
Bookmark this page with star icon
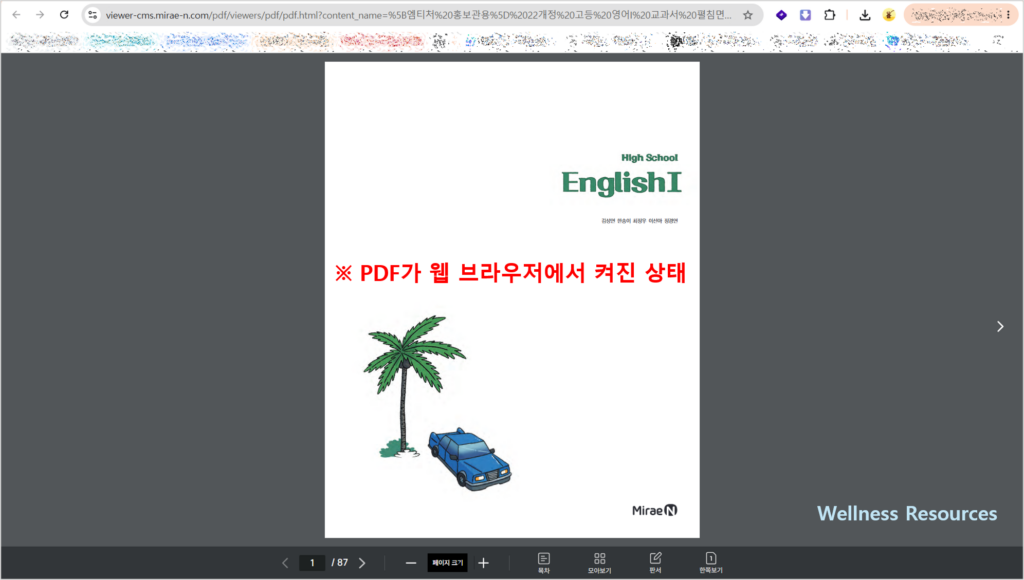748,14
